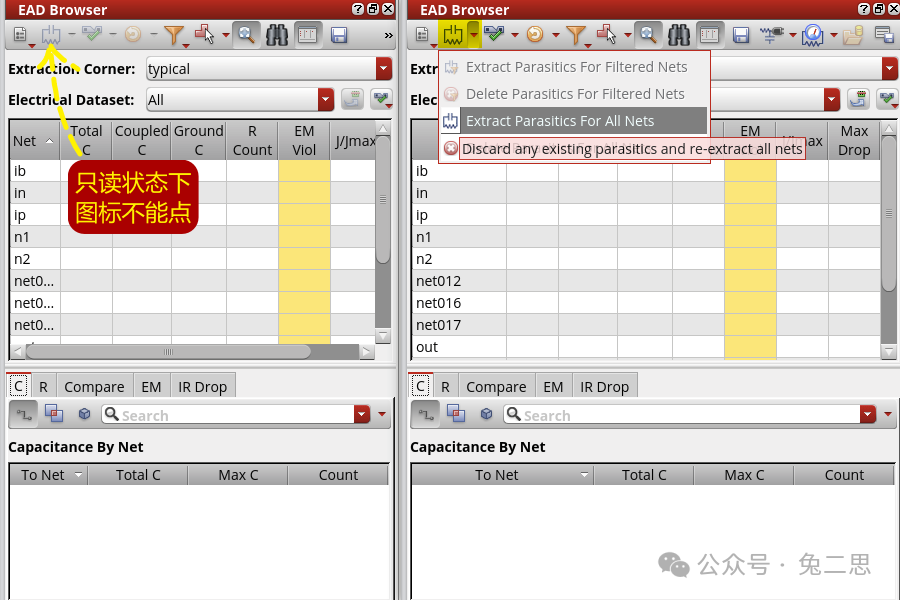Click the left net table horizontal scrollbar
This screenshot has height=600, width=900.
coord(168,352)
